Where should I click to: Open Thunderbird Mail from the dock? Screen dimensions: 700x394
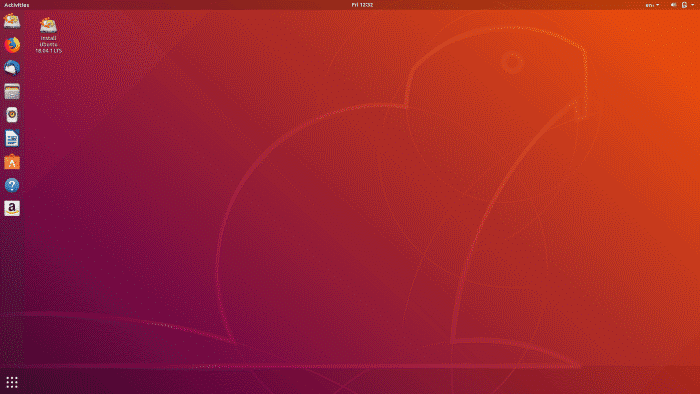tap(12, 68)
